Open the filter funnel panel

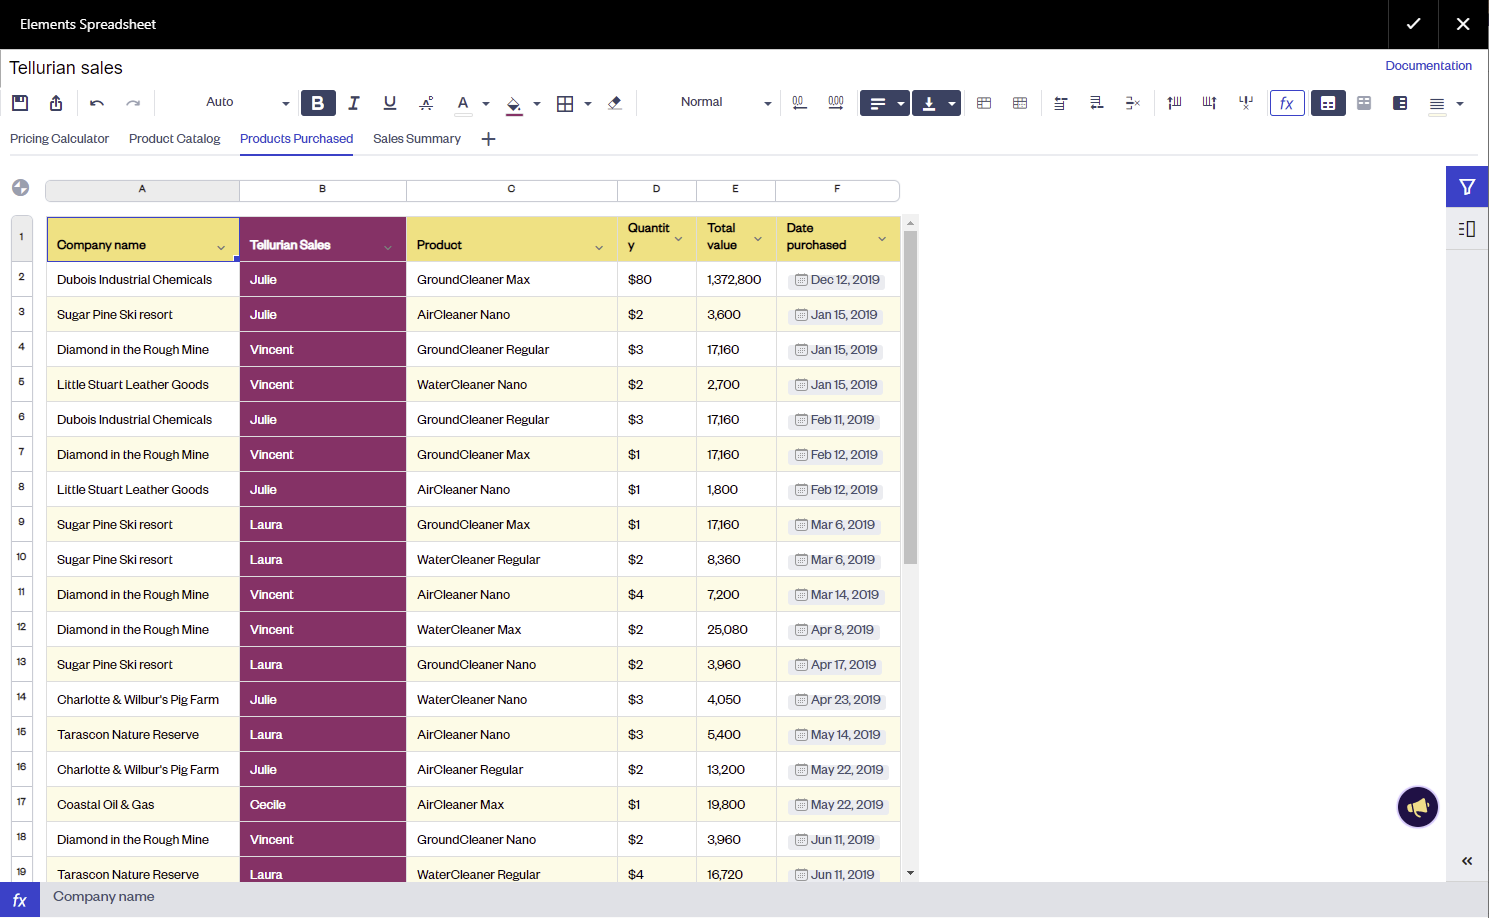(x=1466, y=187)
